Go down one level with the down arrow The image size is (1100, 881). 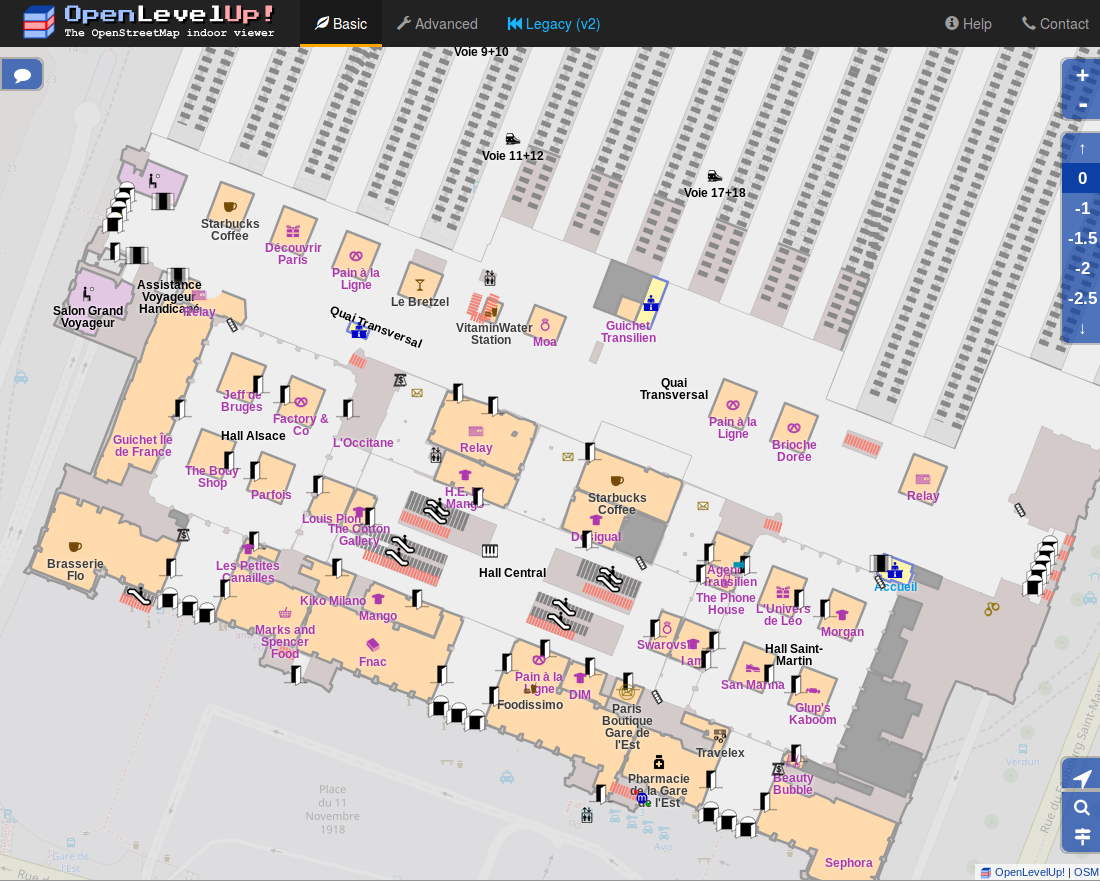tap(1082, 328)
